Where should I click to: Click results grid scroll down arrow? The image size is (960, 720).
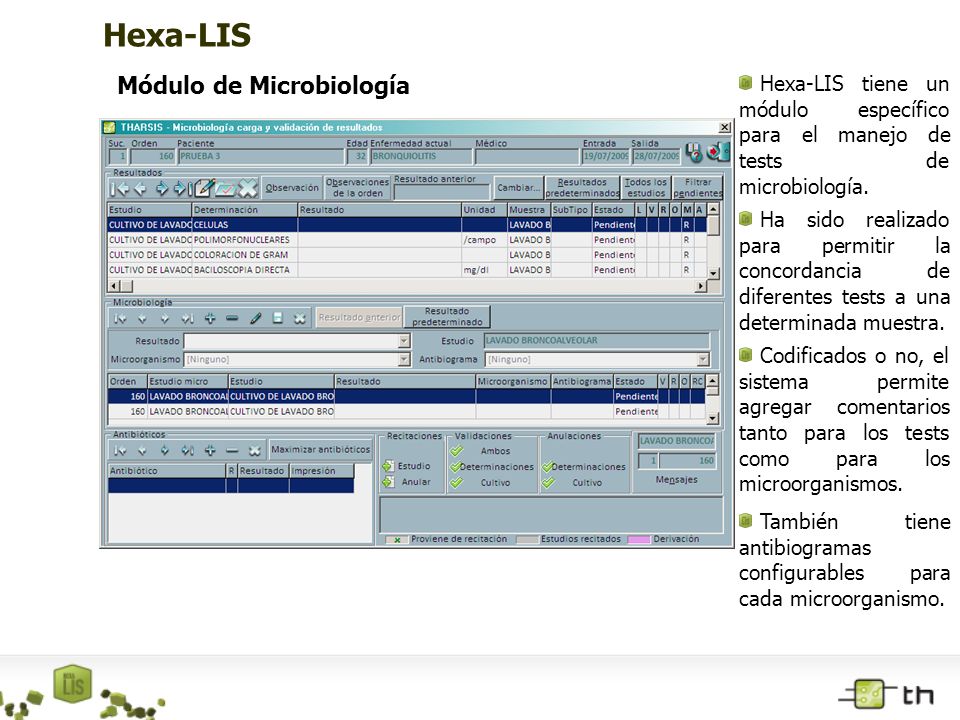713,273
